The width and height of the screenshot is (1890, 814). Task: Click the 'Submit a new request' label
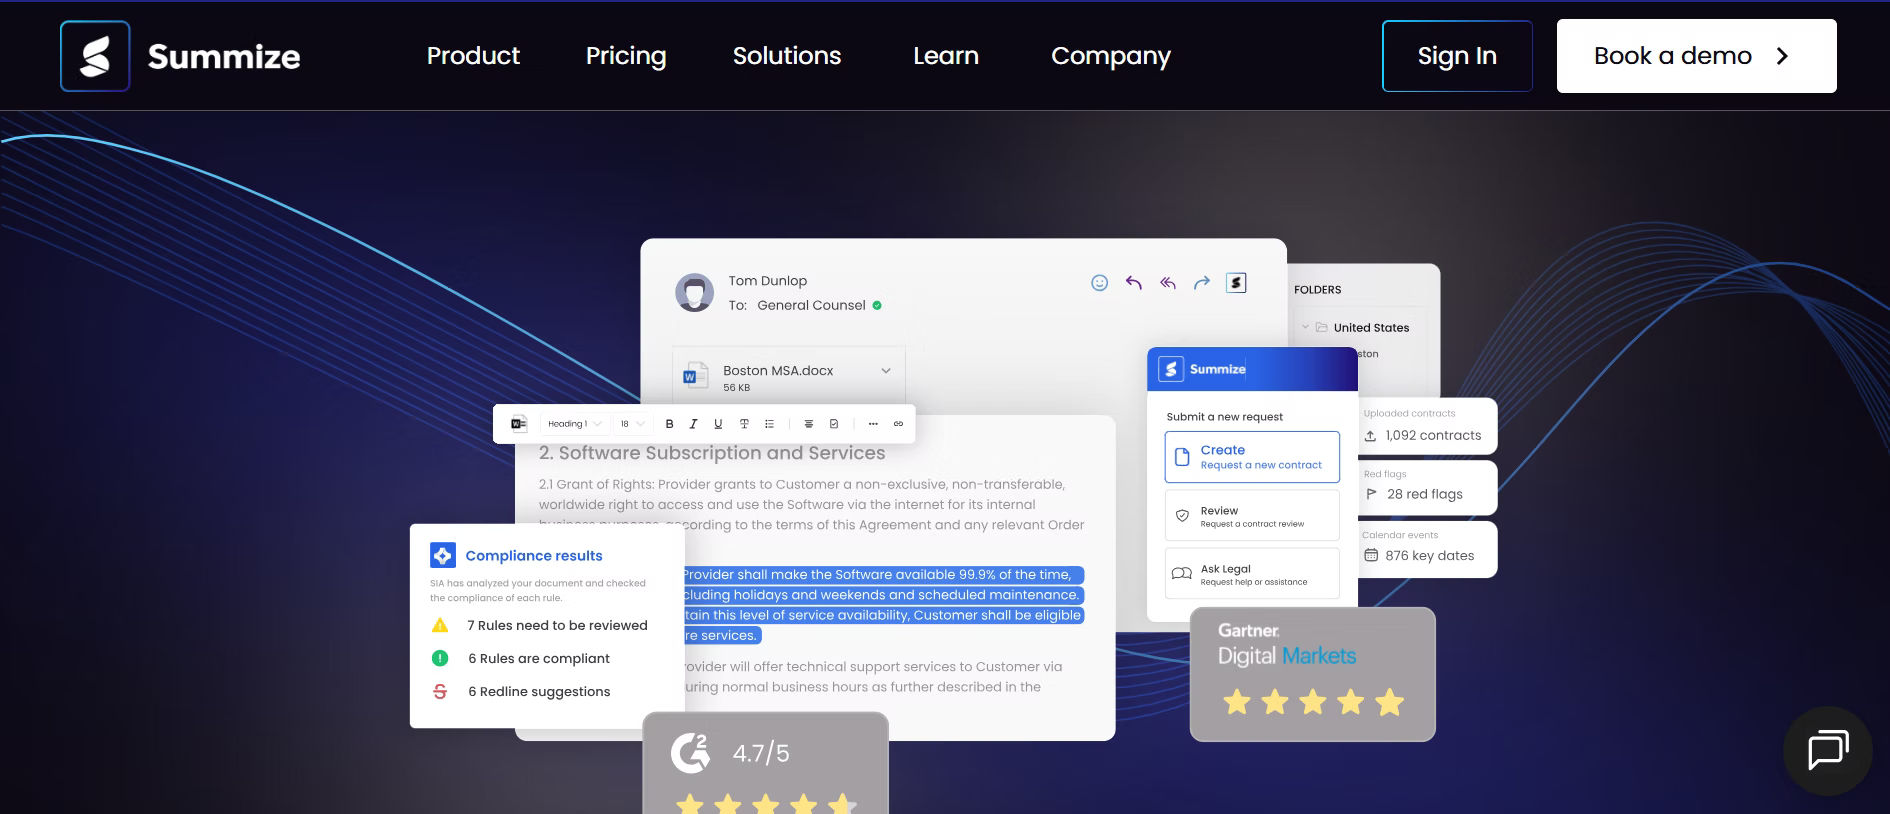1224,417
